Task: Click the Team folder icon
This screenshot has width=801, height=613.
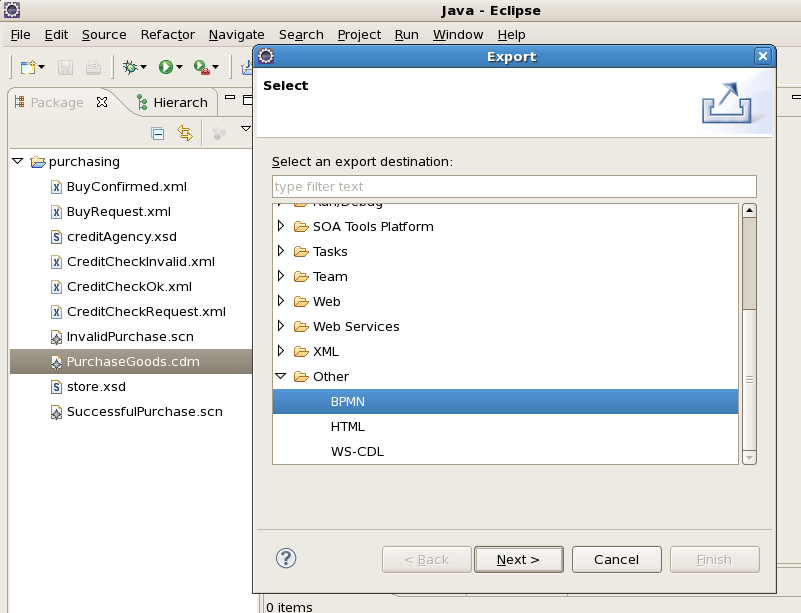Action: [301, 276]
